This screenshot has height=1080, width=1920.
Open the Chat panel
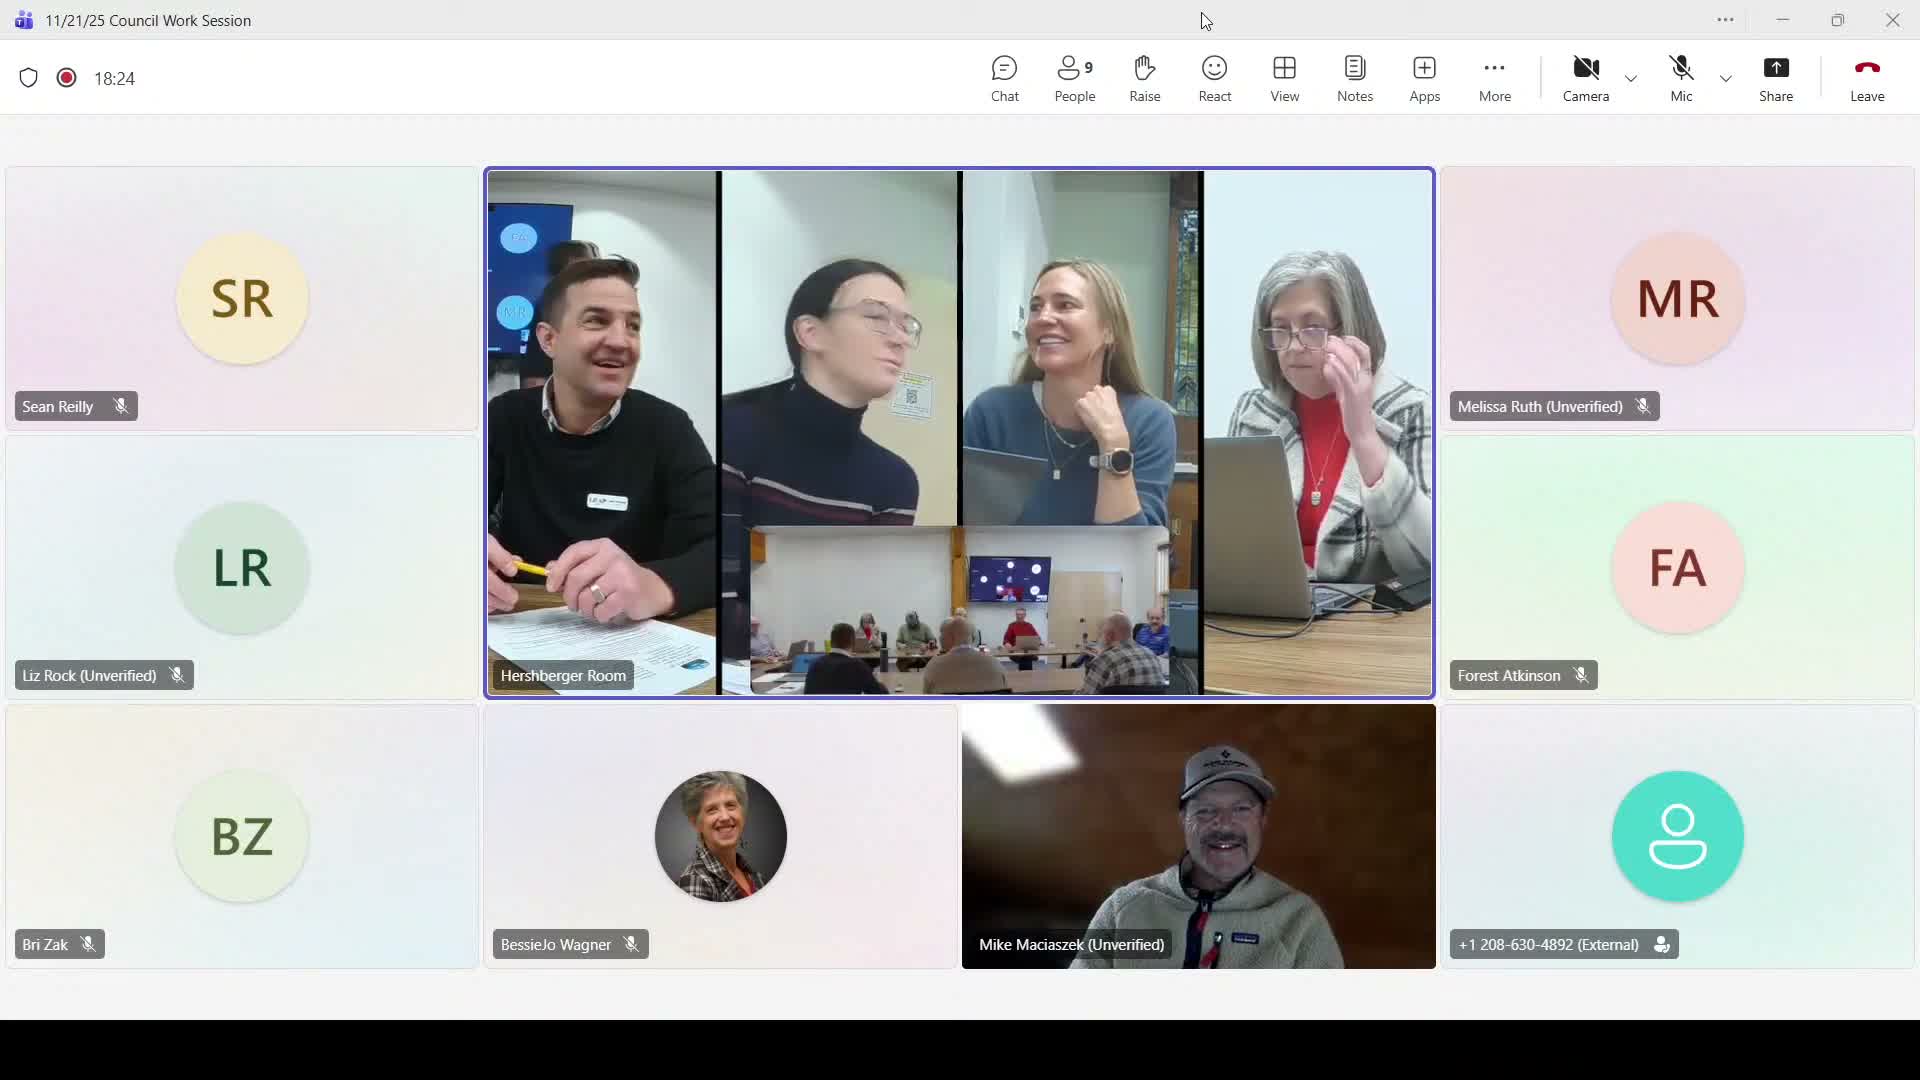tap(1004, 78)
